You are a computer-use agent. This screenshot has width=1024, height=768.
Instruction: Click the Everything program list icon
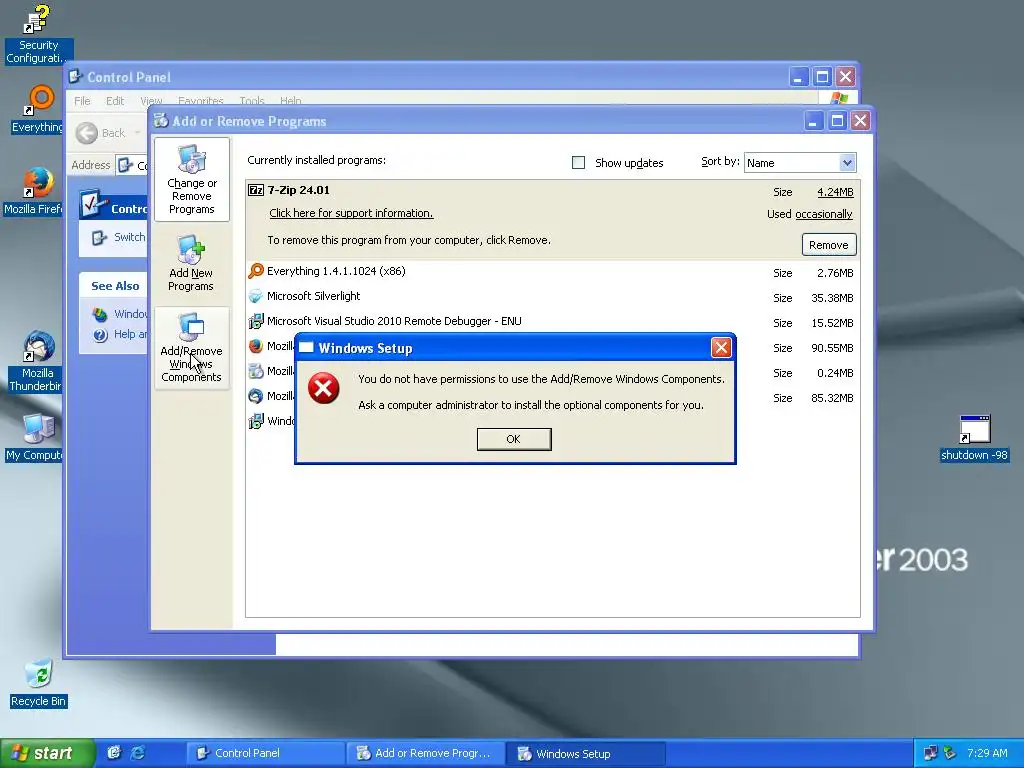(x=255, y=271)
